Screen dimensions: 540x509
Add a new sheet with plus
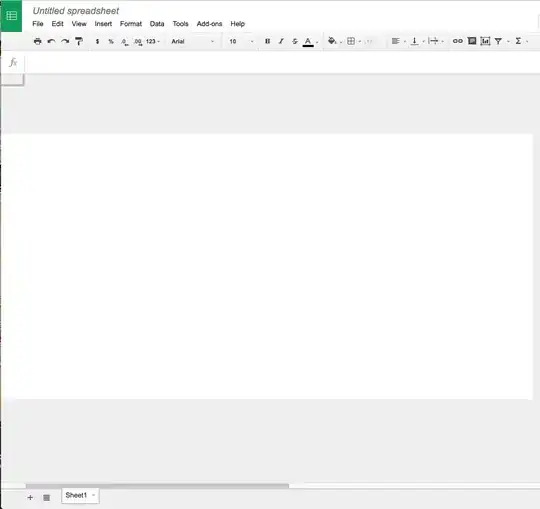(x=30, y=497)
